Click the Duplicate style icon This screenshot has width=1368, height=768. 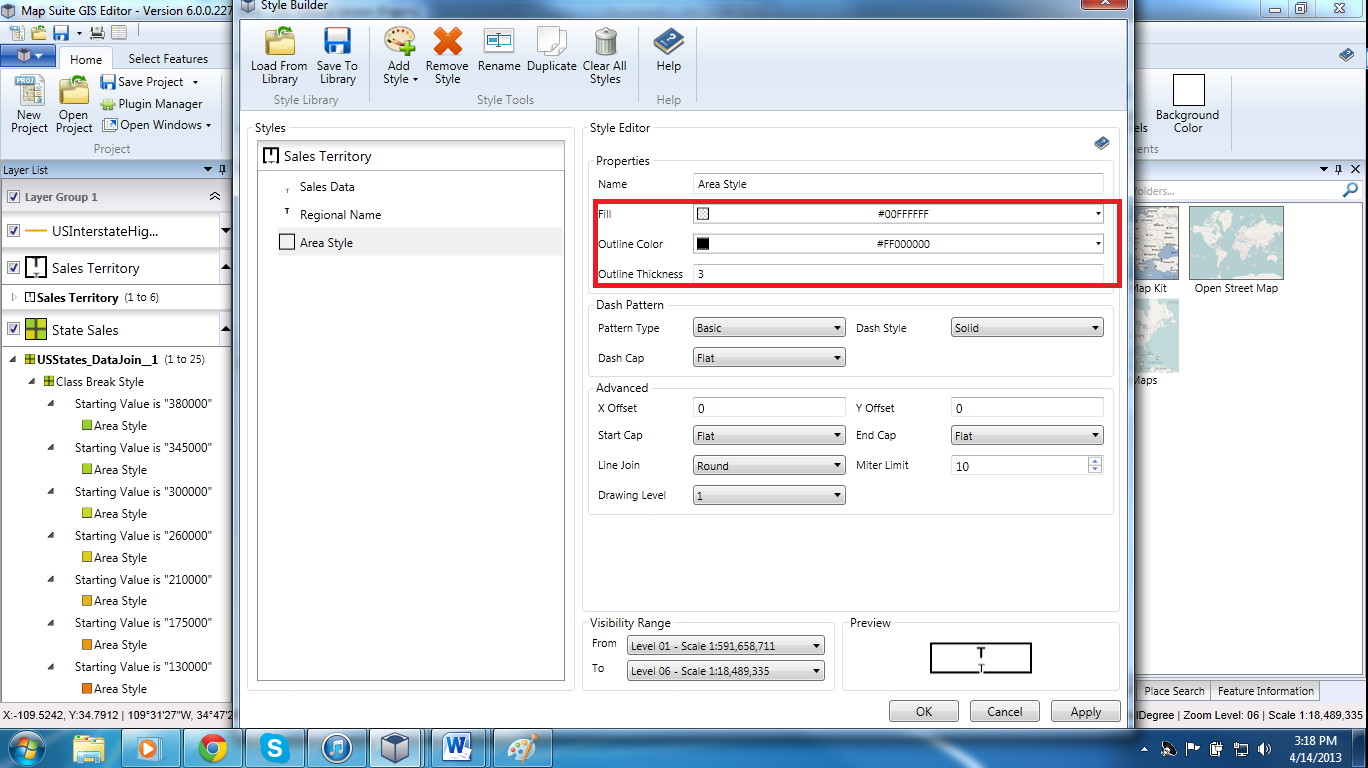(552, 42)
